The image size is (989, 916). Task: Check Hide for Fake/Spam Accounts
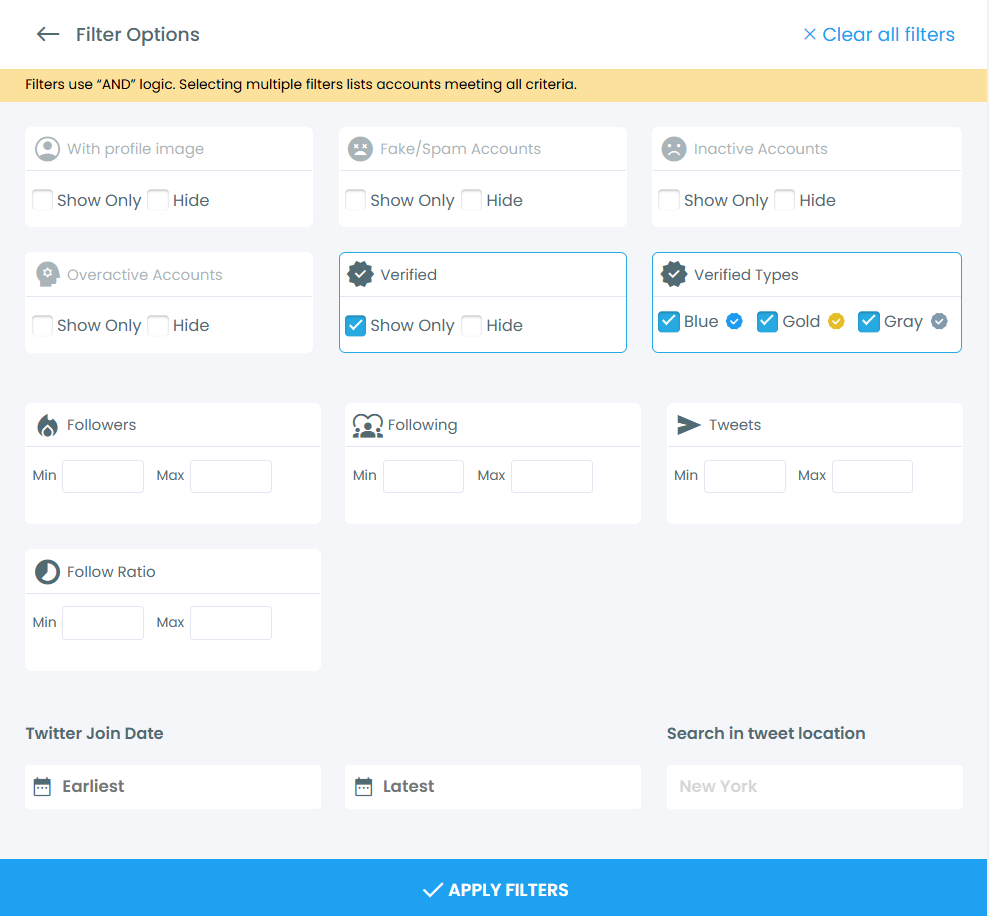471,200
